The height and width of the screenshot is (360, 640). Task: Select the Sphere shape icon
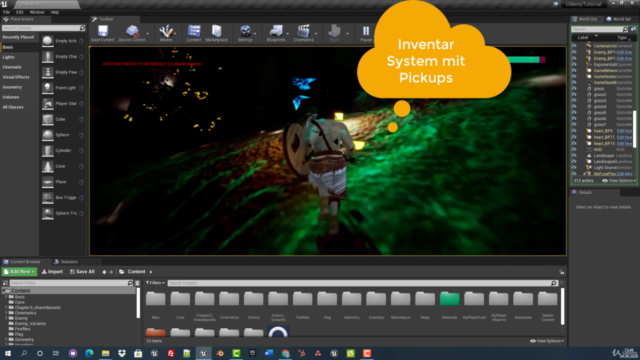pyautogui.click(x=48, y=135)
